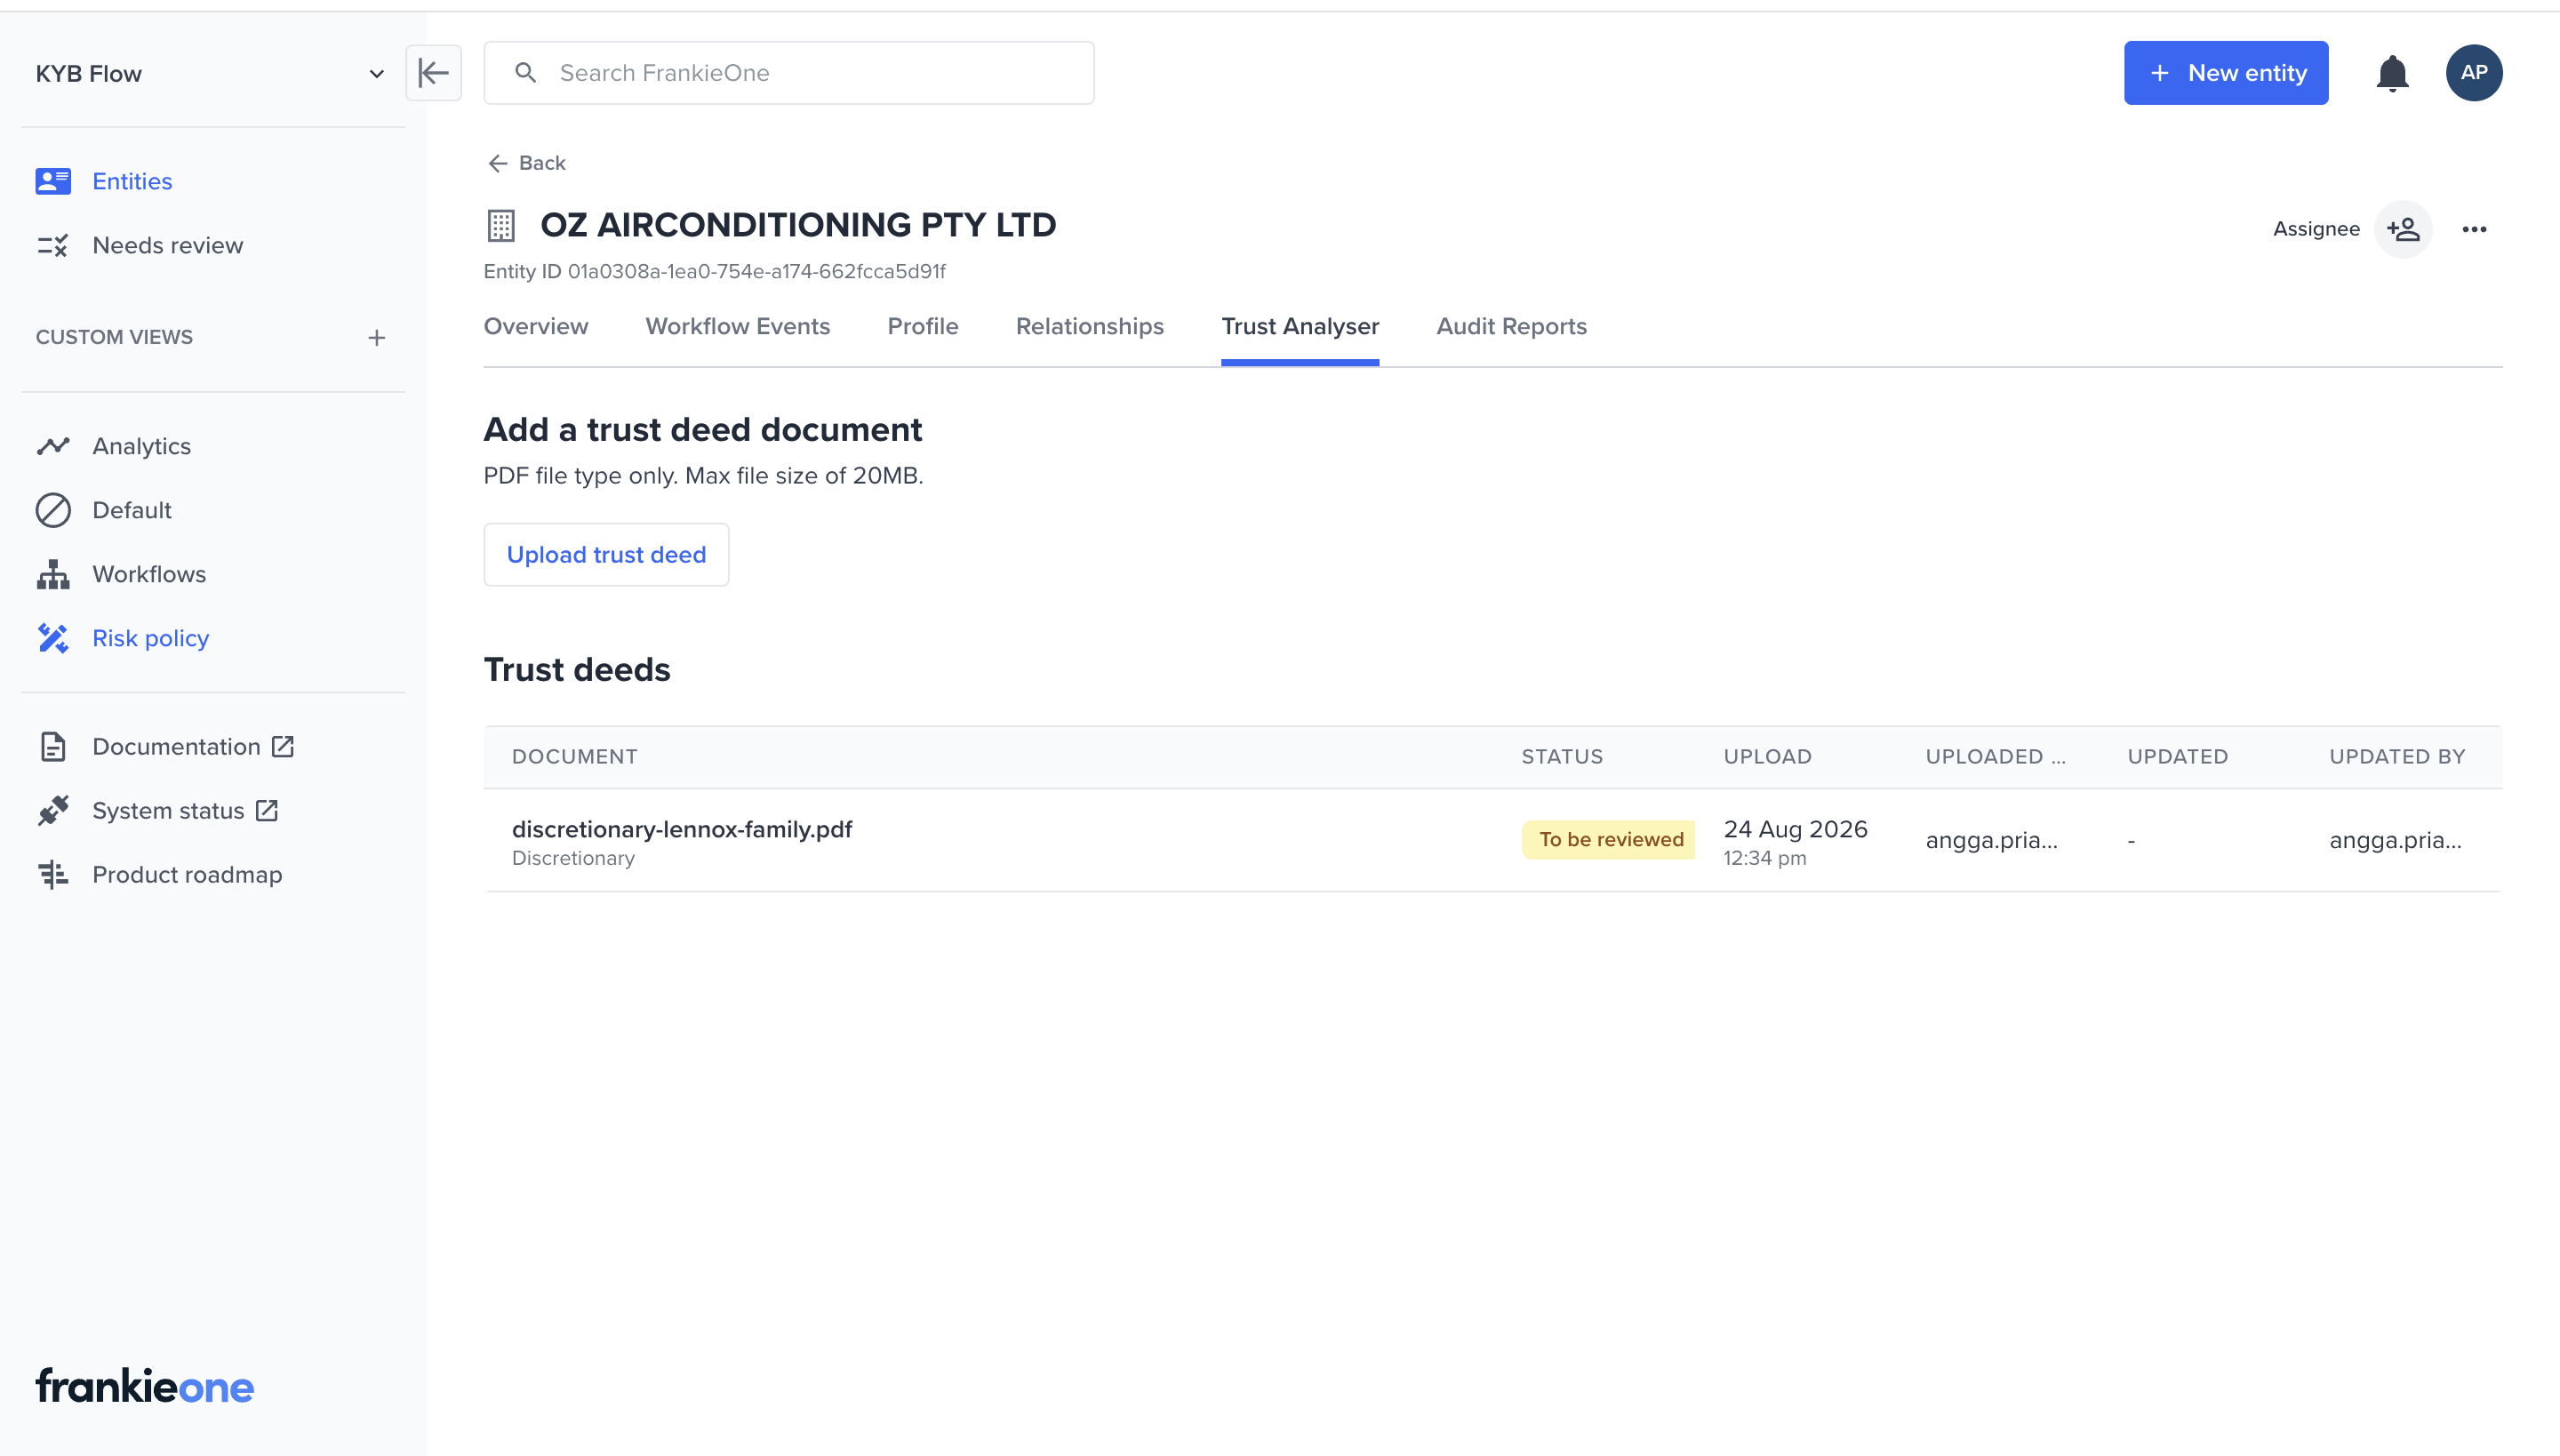This screenshot has width=2560, height=1456.
Task: Open the Relationships tab
Action: point(1090,326)
